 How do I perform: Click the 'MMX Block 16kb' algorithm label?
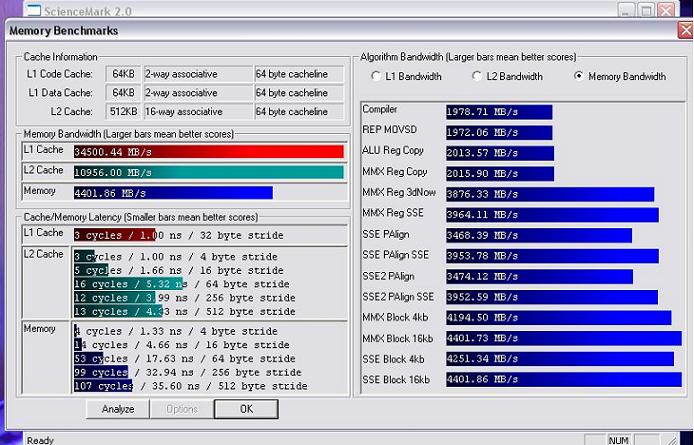[397, 339]
